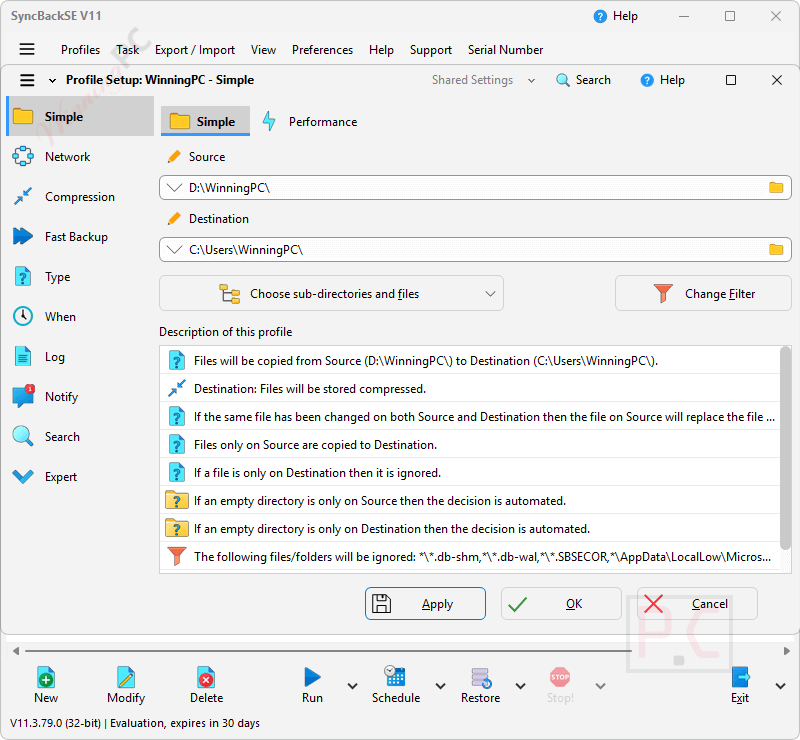The width and height of the screenshot is (800, 740).
Task: Select 'Files will be copied from Source' row
Action: [x=470, y=361]
